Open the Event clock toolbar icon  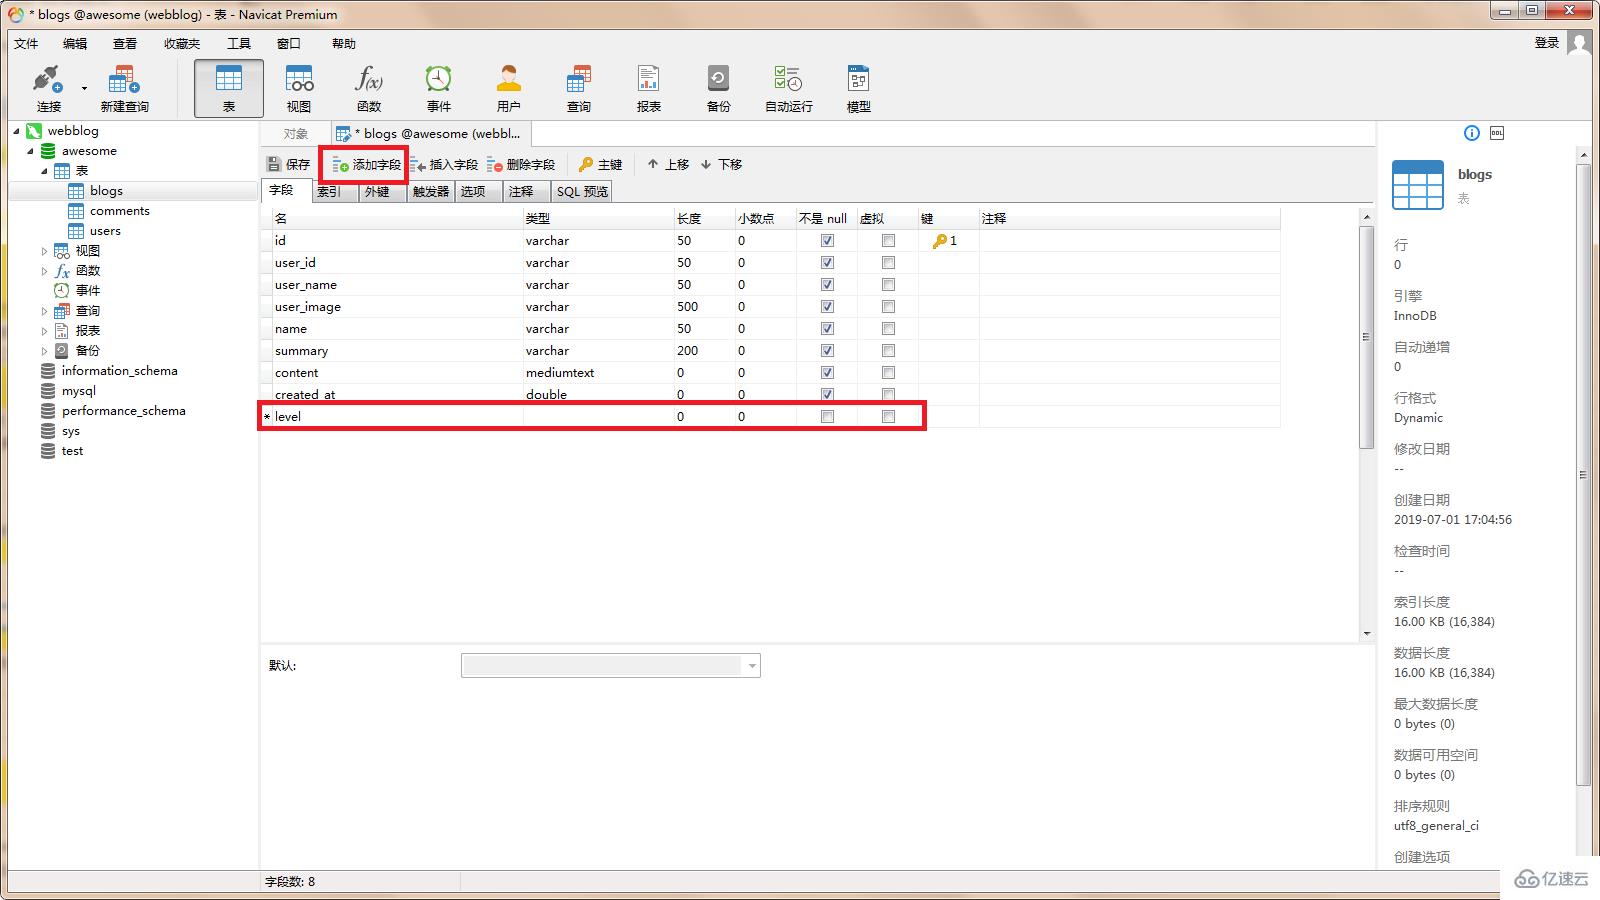[439, 88]
